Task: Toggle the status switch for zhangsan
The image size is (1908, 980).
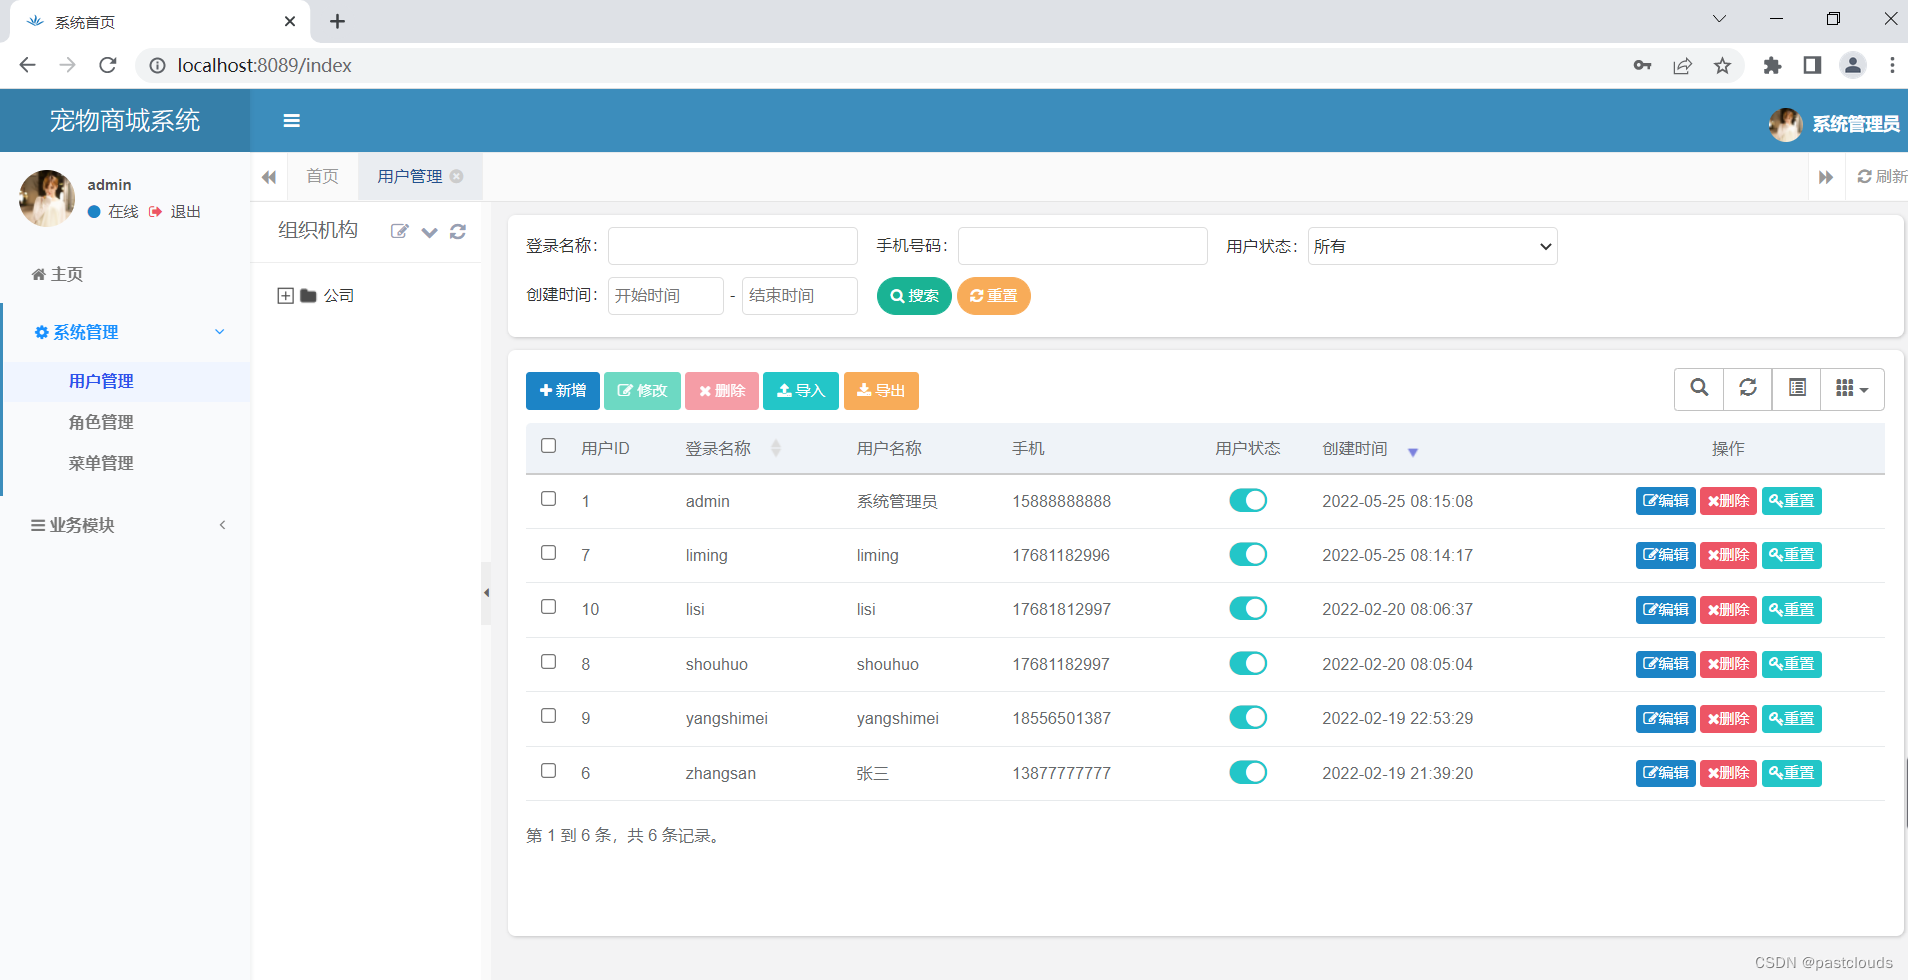Action: (1248, 773)
